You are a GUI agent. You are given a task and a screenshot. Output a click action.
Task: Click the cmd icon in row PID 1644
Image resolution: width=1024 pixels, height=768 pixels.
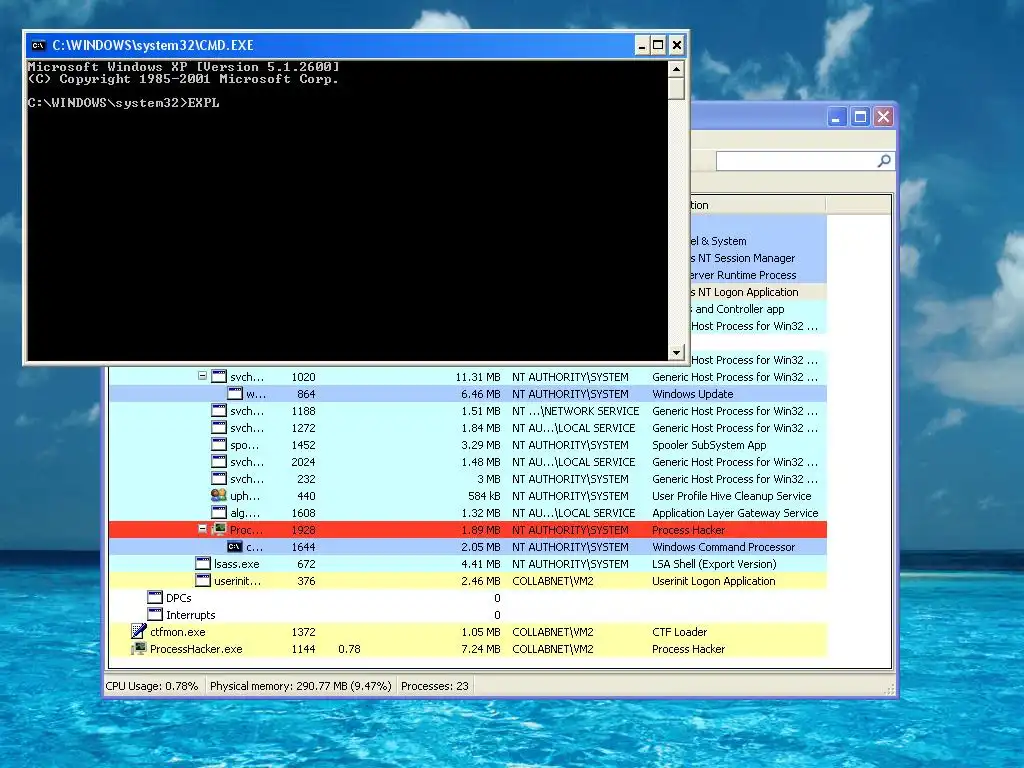coord(234,547)
